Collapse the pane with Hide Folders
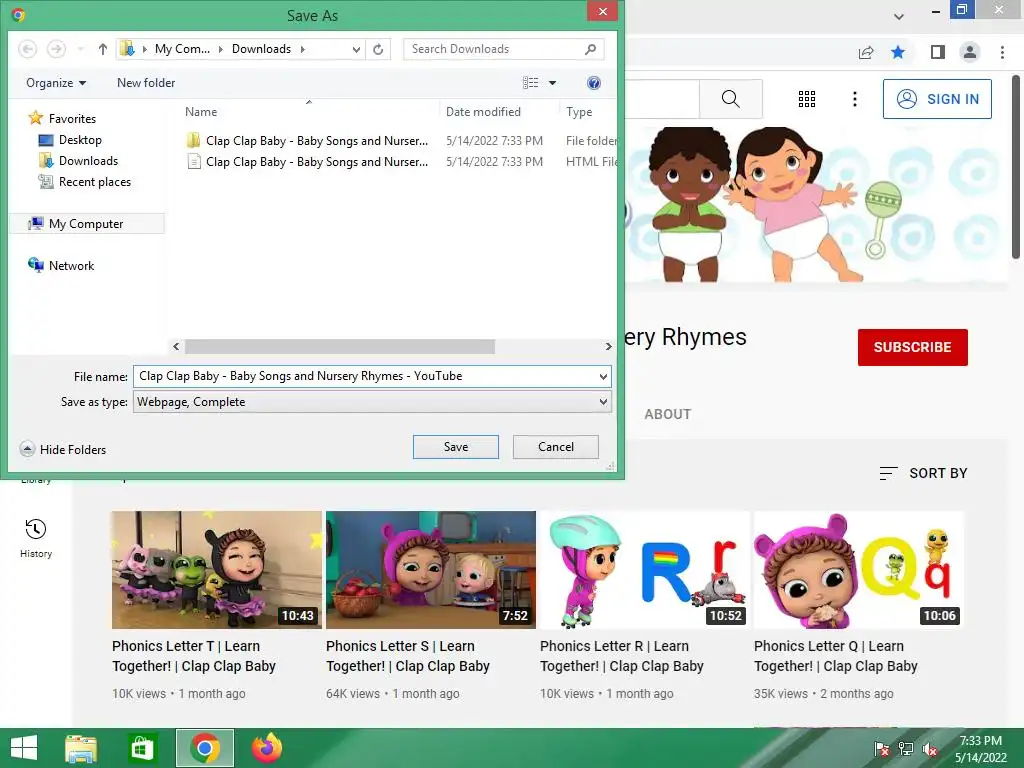Viewport: 1024px width, 768px height. tap(63, 449)
